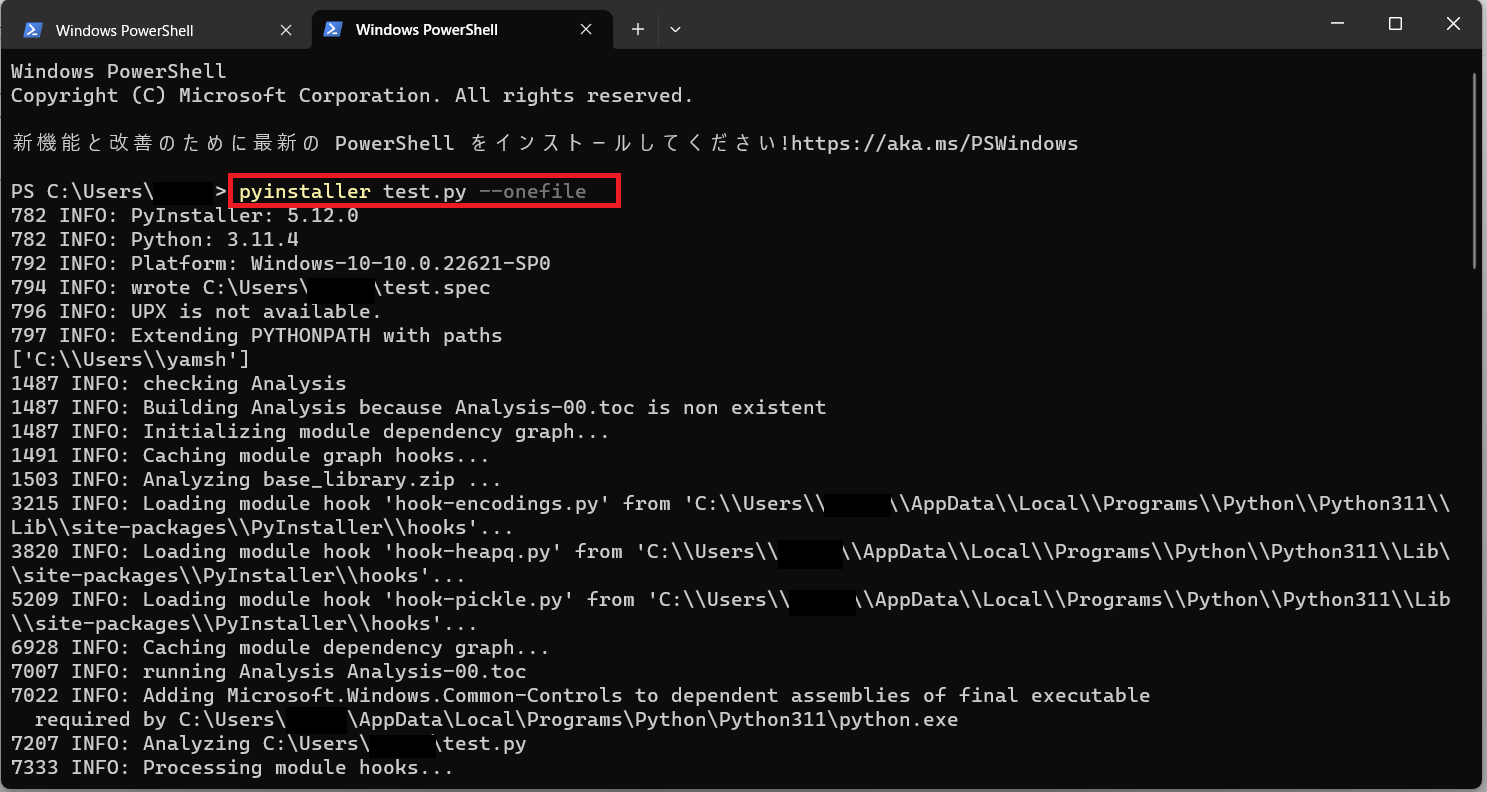The height and width of the screenshot is (792, 1487).
Task: Click 'Caching module dependency graph...' line
Action: pos(281,648)
